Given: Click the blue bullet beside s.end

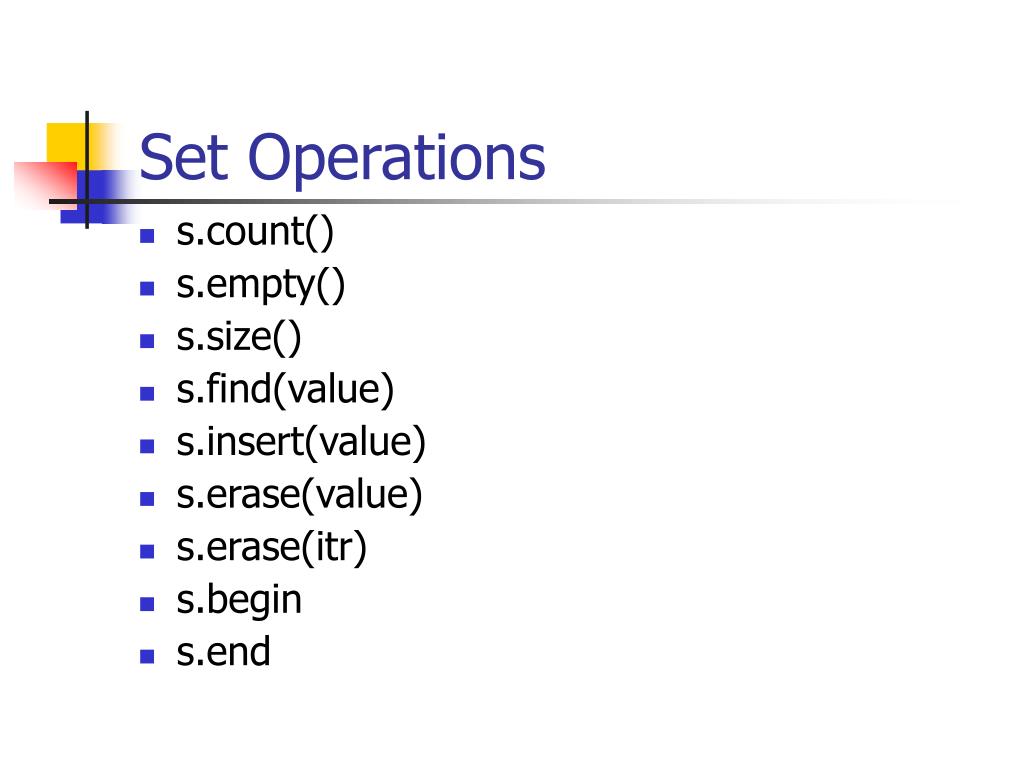Looking at the screenshot, I should coord(147,656).
